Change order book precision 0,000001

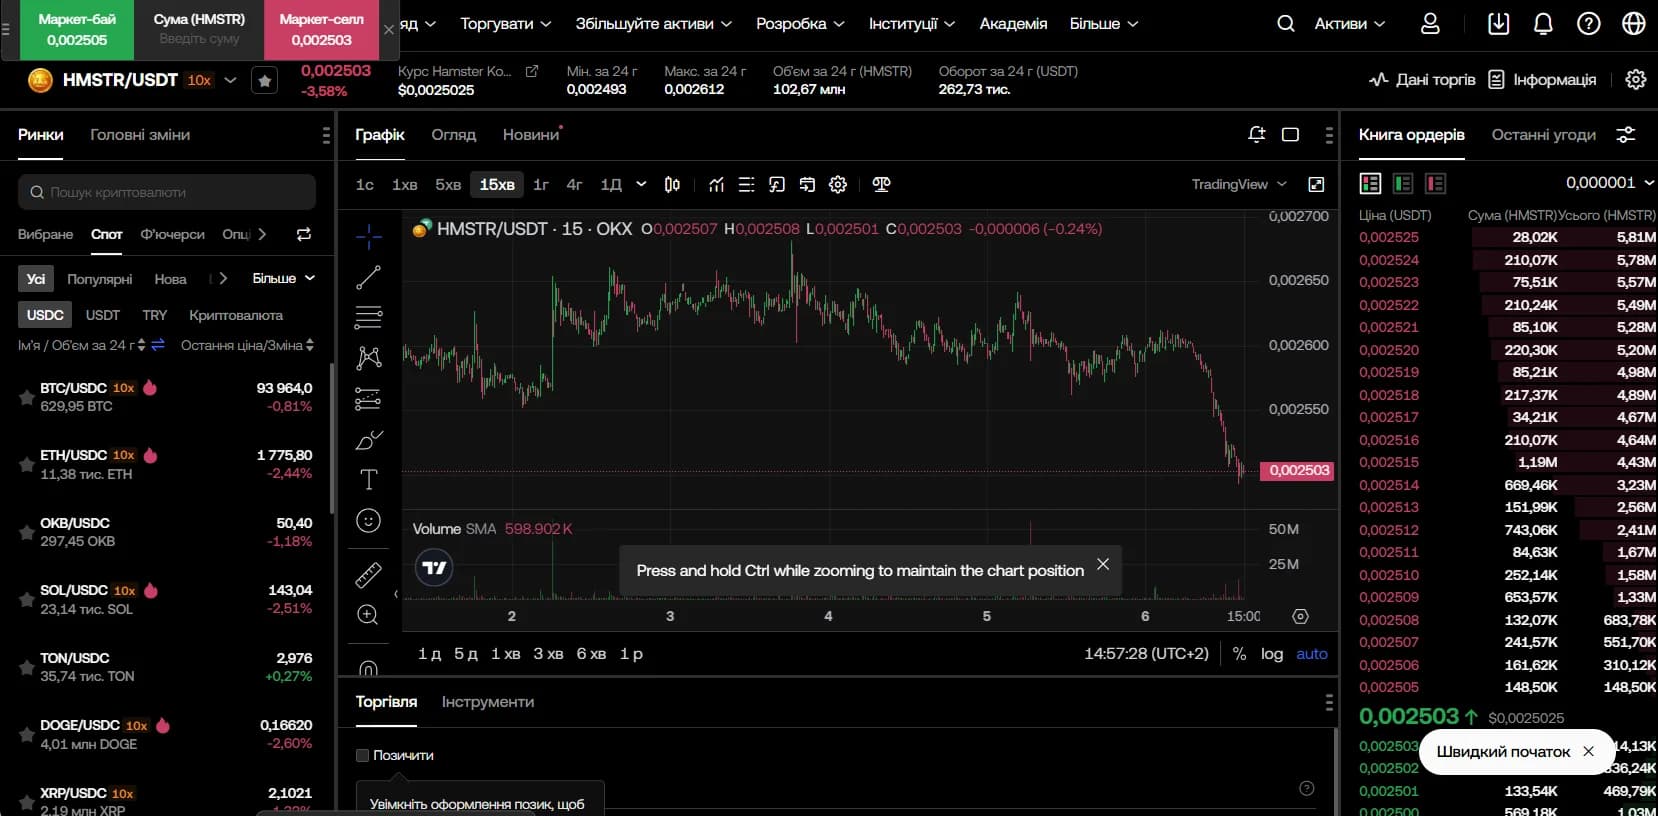point(1609,182)
